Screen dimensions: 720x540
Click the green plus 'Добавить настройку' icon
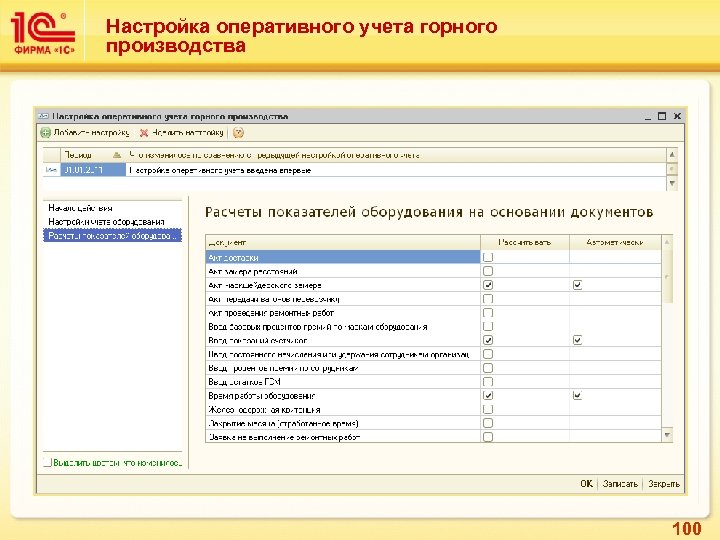click(x=45, y=133)
